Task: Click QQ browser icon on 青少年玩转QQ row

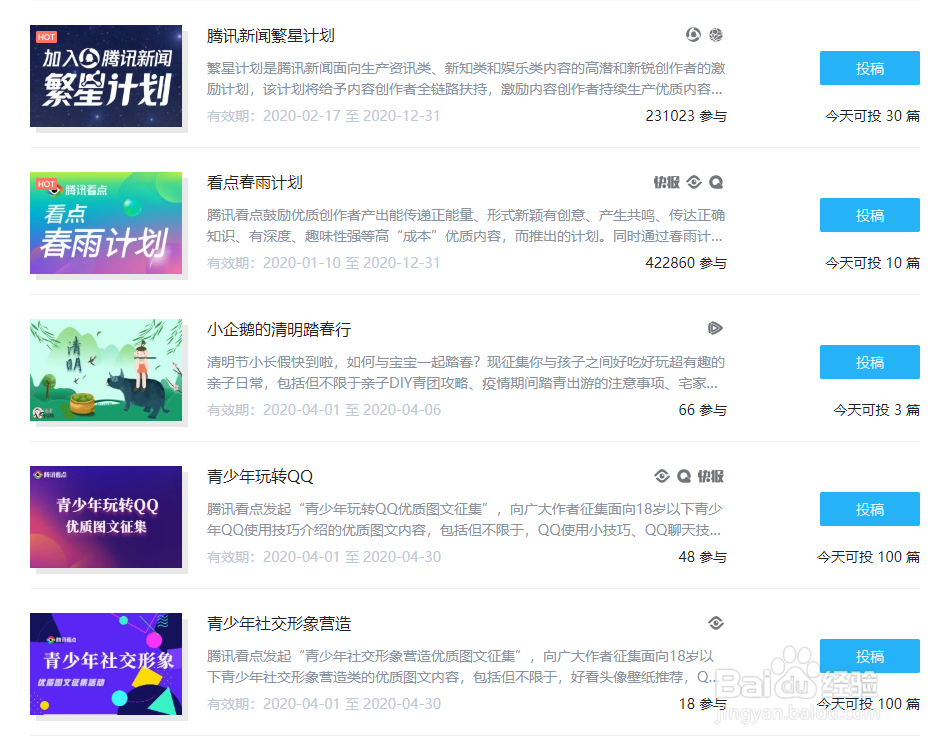Action: [684, 476]
